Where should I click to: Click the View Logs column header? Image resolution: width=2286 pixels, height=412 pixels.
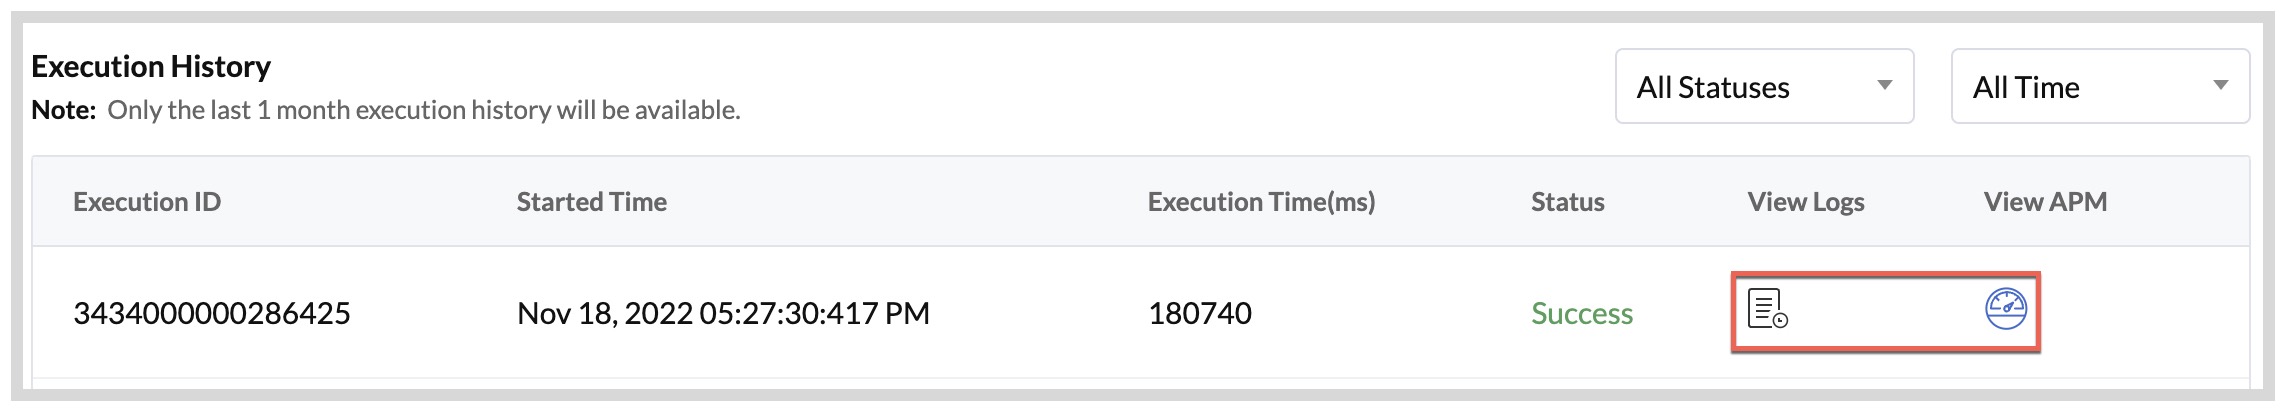click(1805, 202)
